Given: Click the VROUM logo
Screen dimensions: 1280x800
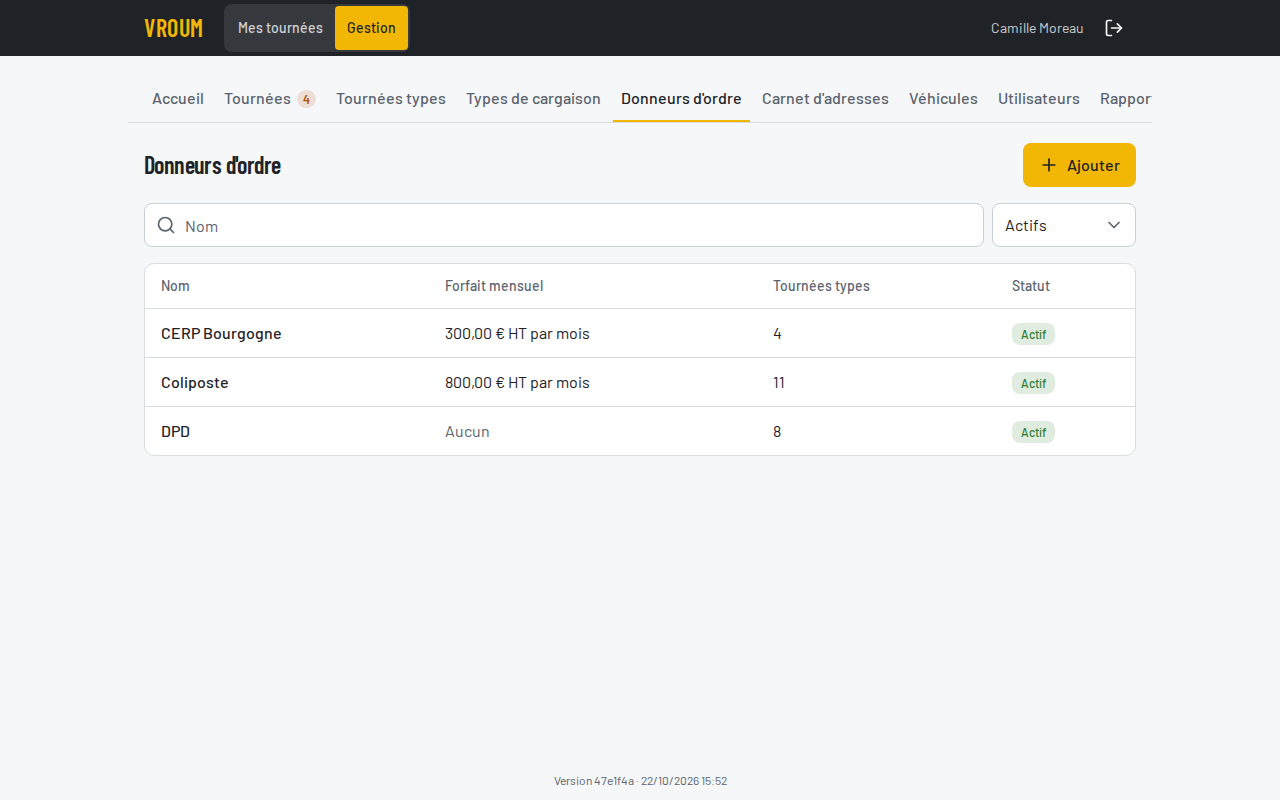Looking at the screenshot, I should [x=173, y=28].
